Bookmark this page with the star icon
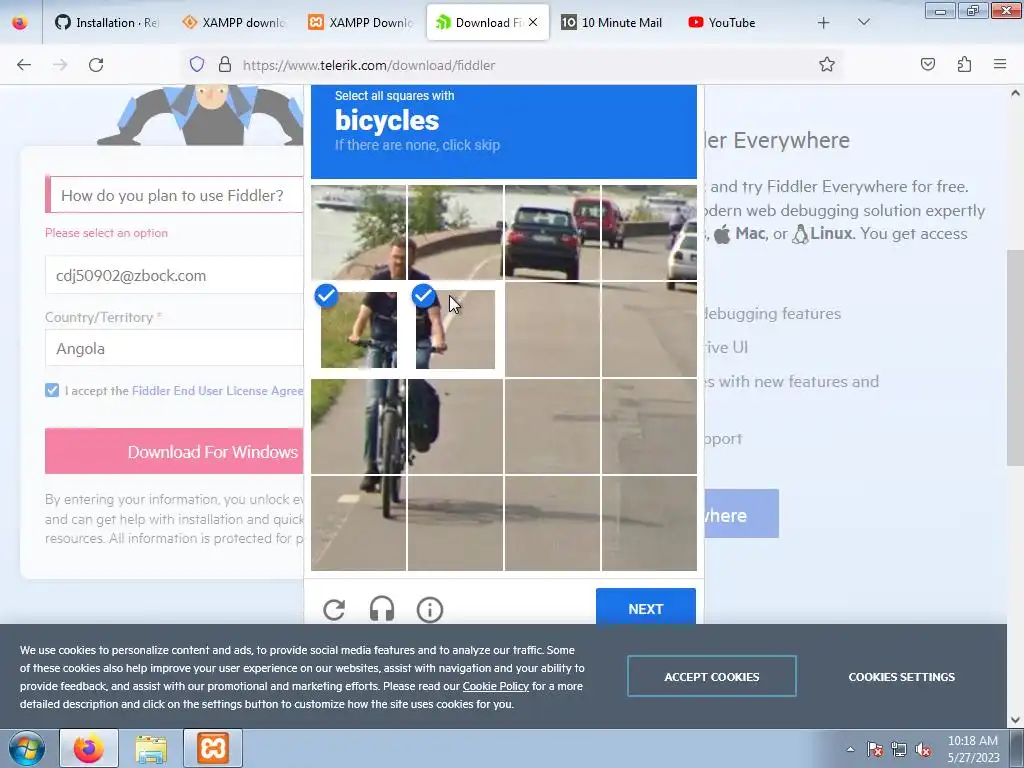 (827, 64)
